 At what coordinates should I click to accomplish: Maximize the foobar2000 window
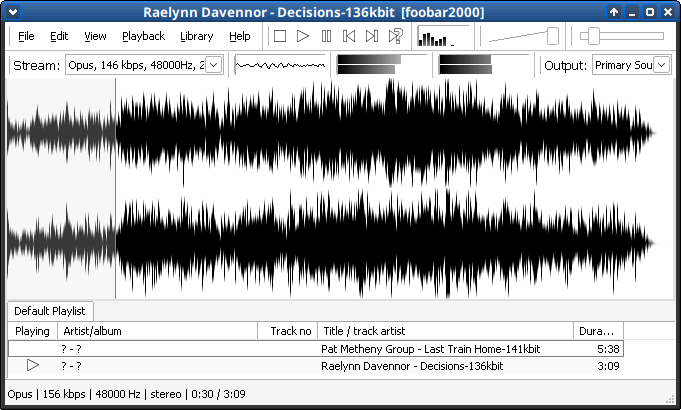650,12
